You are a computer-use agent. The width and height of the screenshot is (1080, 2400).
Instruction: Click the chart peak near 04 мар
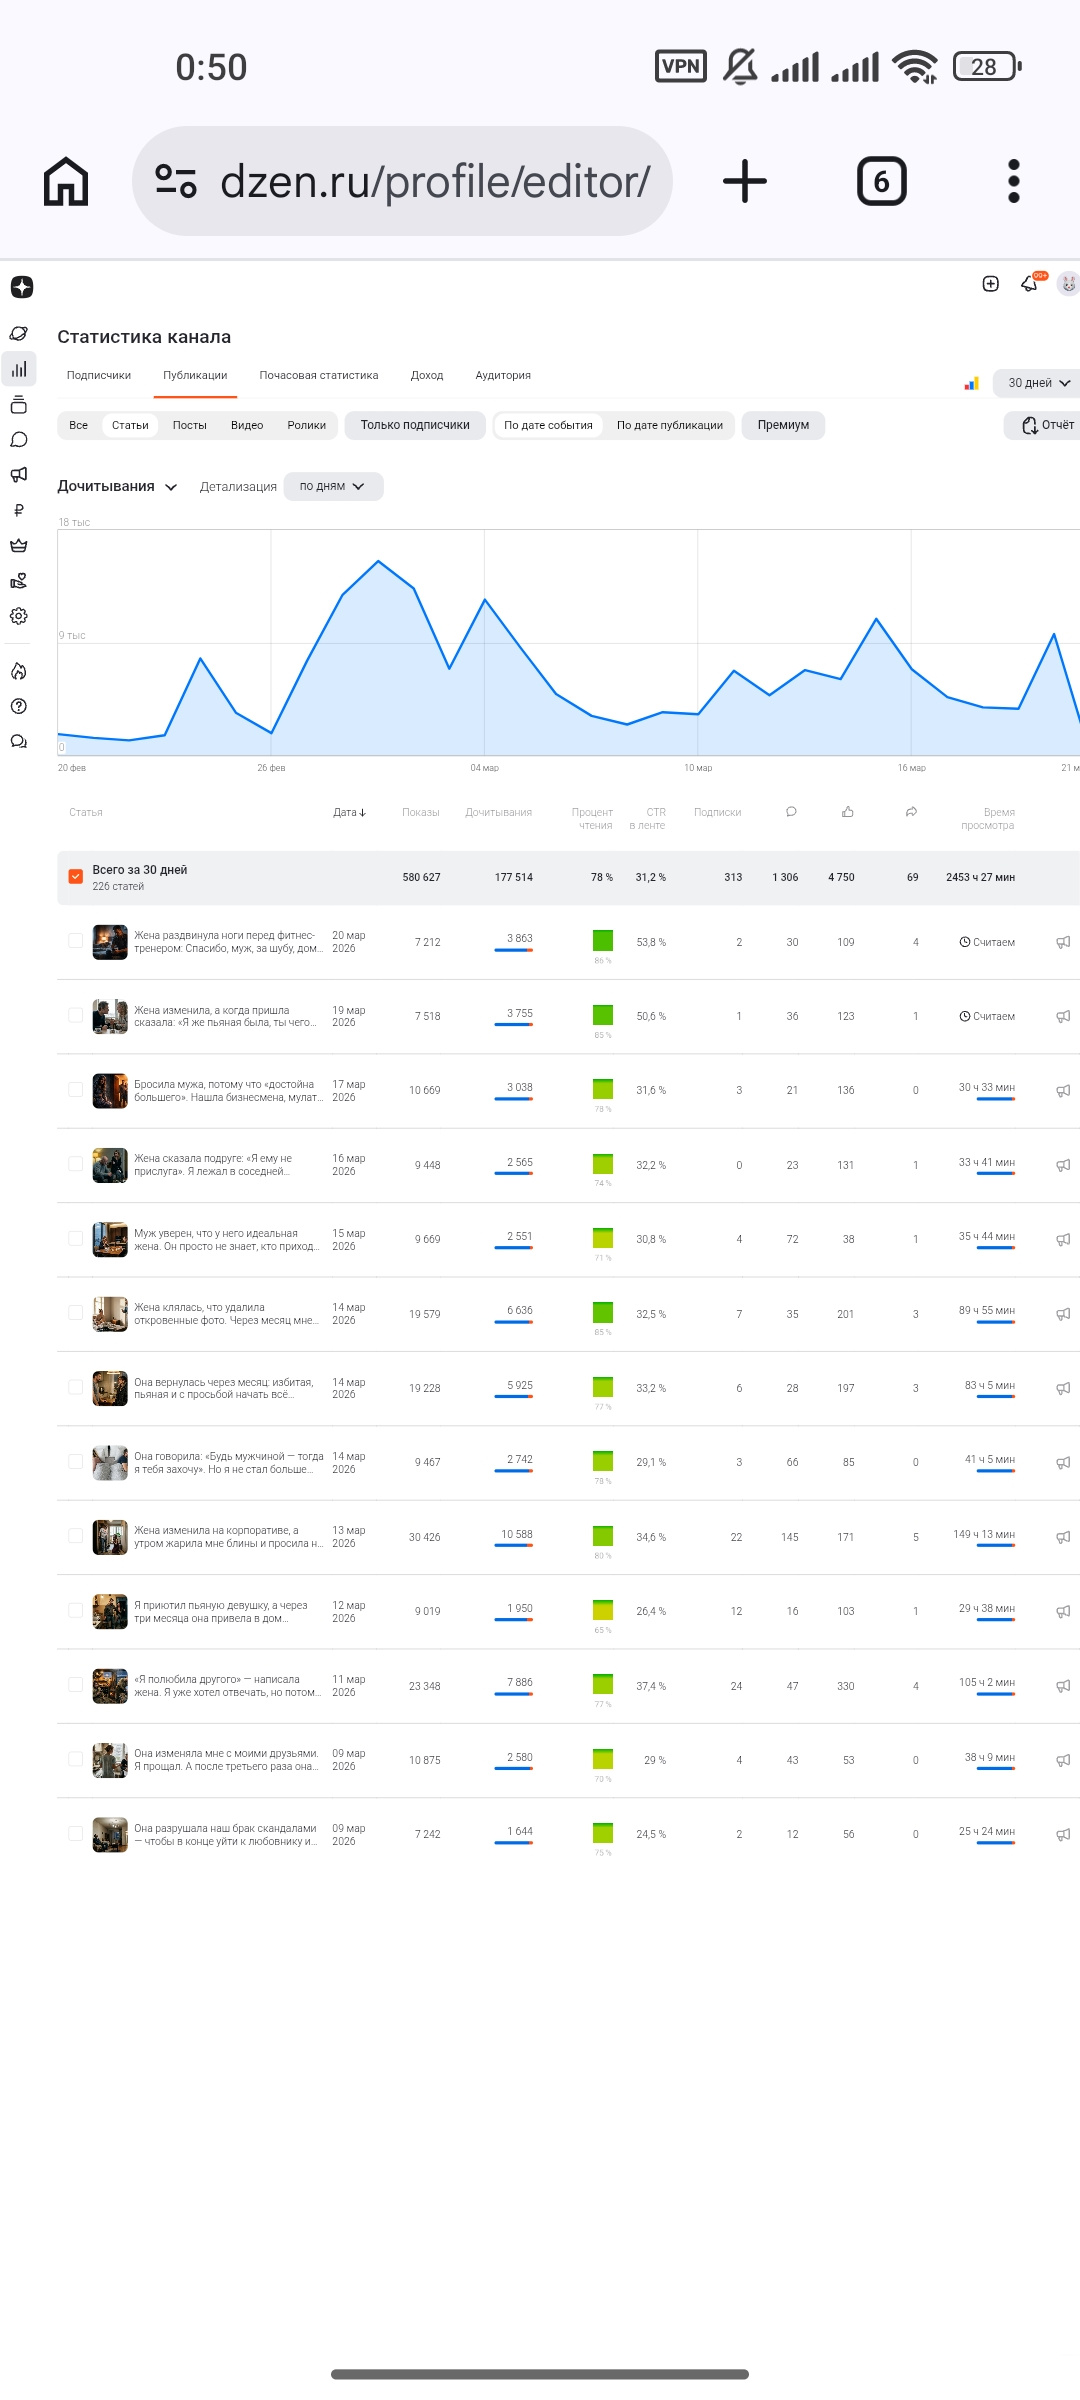point(485,599)
